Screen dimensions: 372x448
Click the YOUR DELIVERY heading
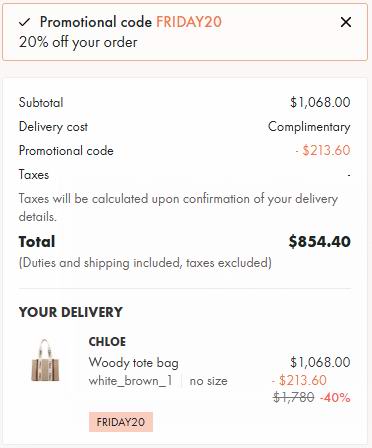point(71,312)
